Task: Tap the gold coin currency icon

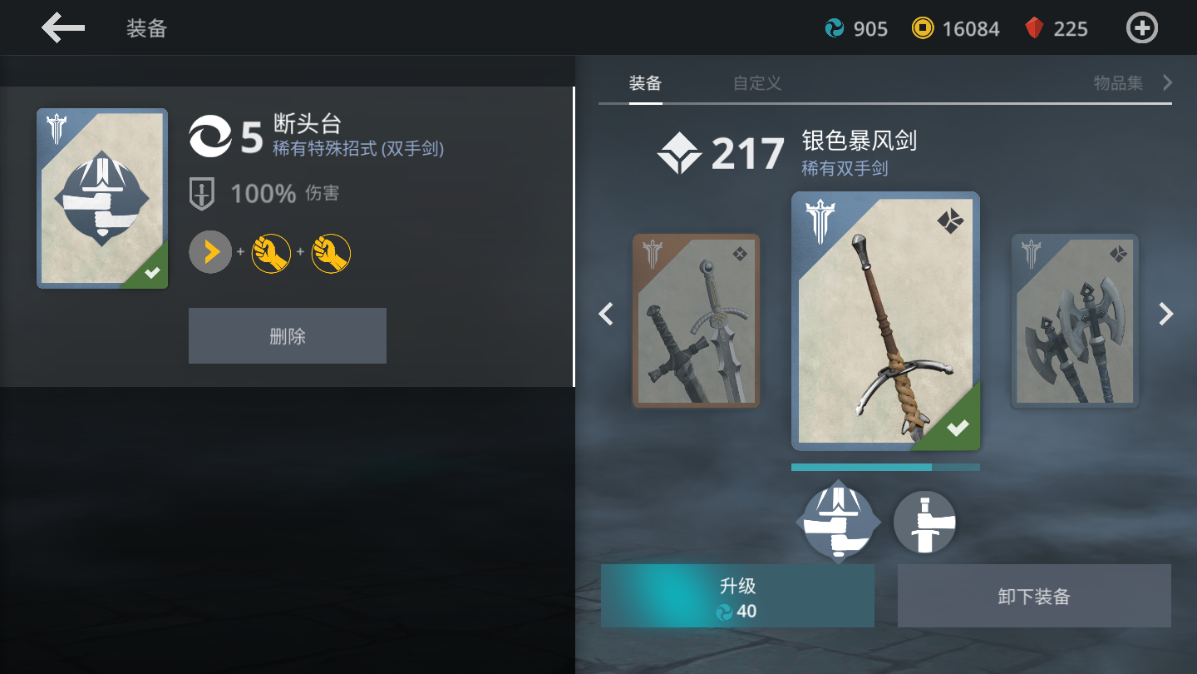Action: tap(922, 28)
